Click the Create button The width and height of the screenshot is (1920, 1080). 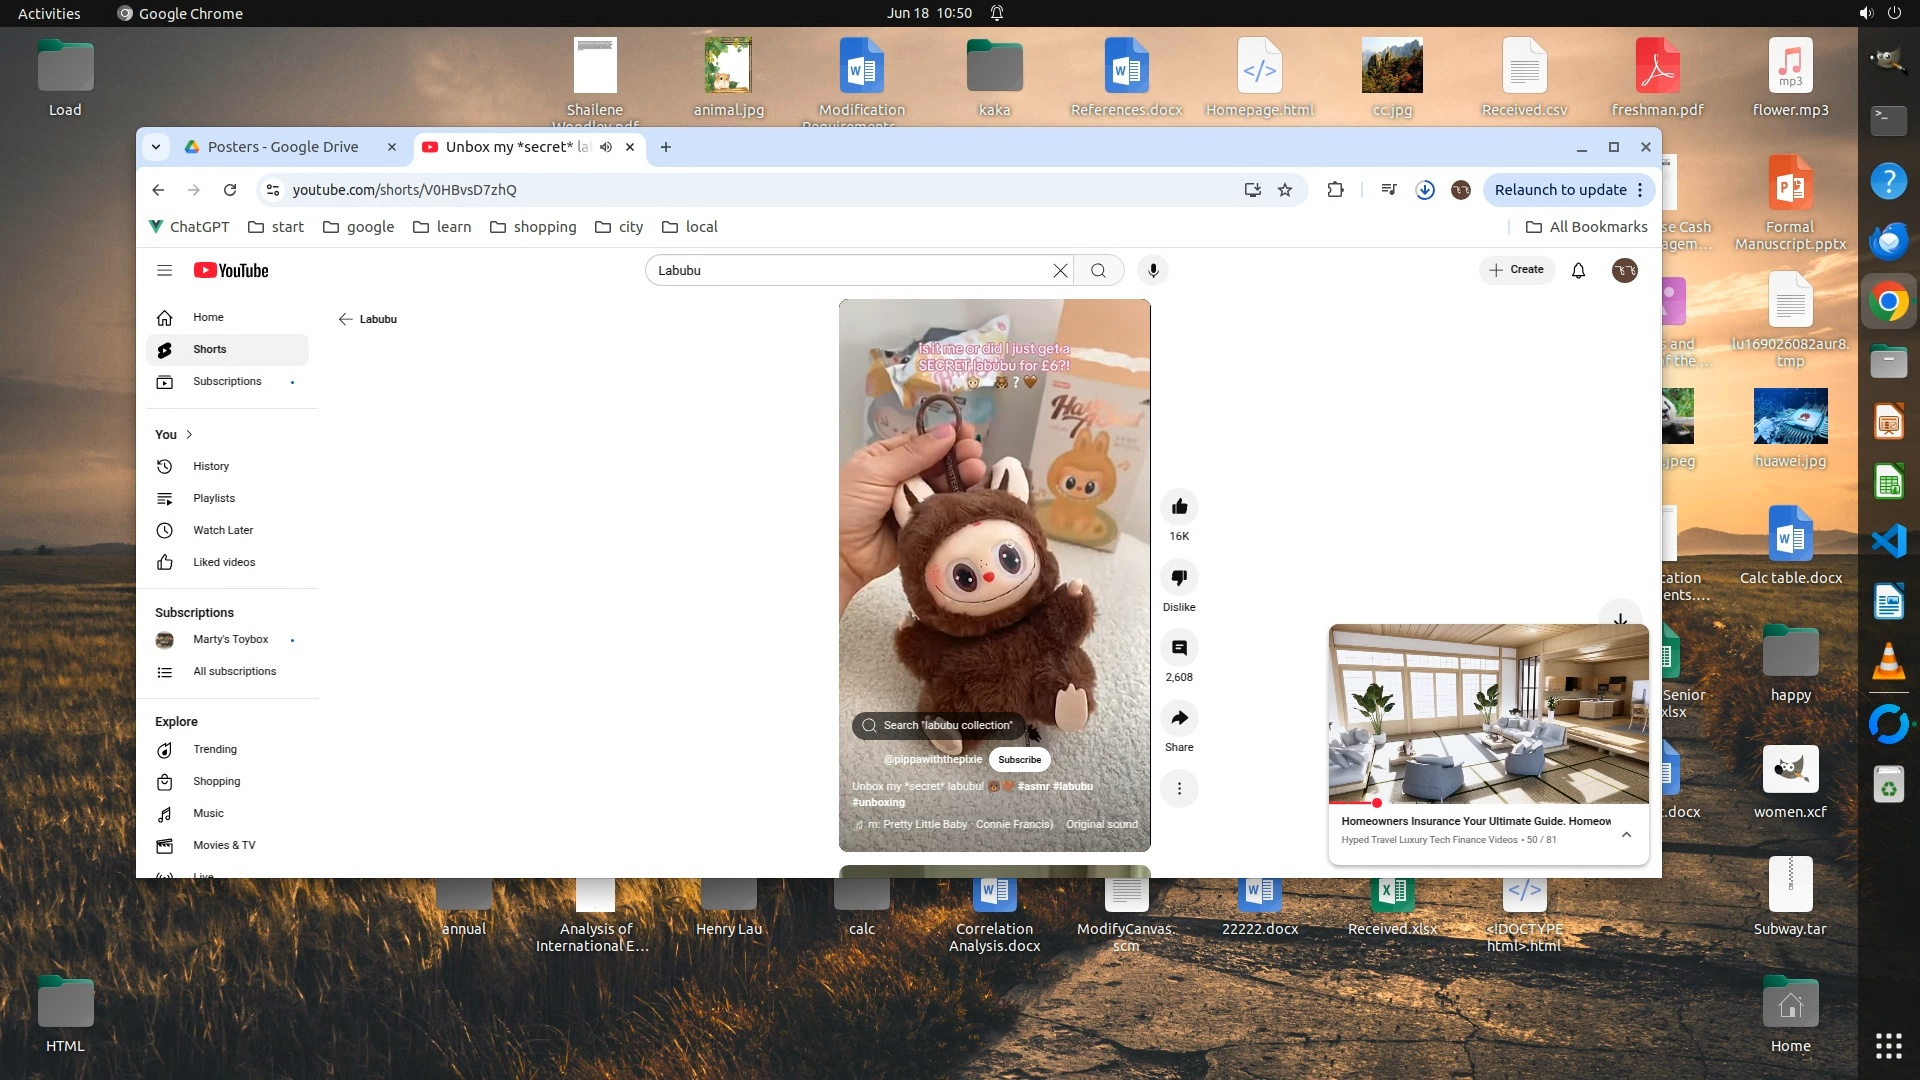pos(1517,270)
